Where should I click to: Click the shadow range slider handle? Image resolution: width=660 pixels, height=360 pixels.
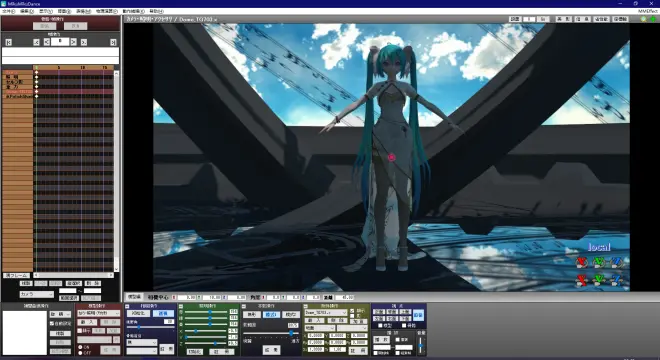pyautogui.click(x=291, y=333)
